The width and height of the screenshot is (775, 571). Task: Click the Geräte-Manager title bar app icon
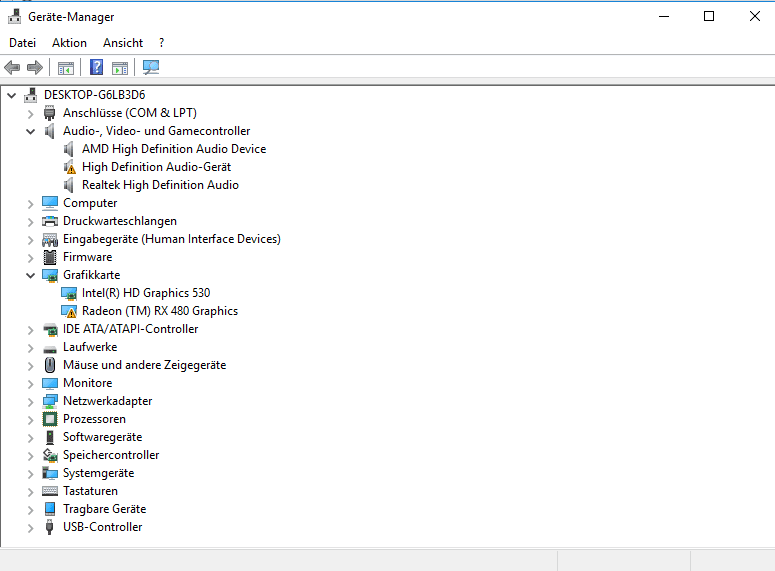[14, 16]
